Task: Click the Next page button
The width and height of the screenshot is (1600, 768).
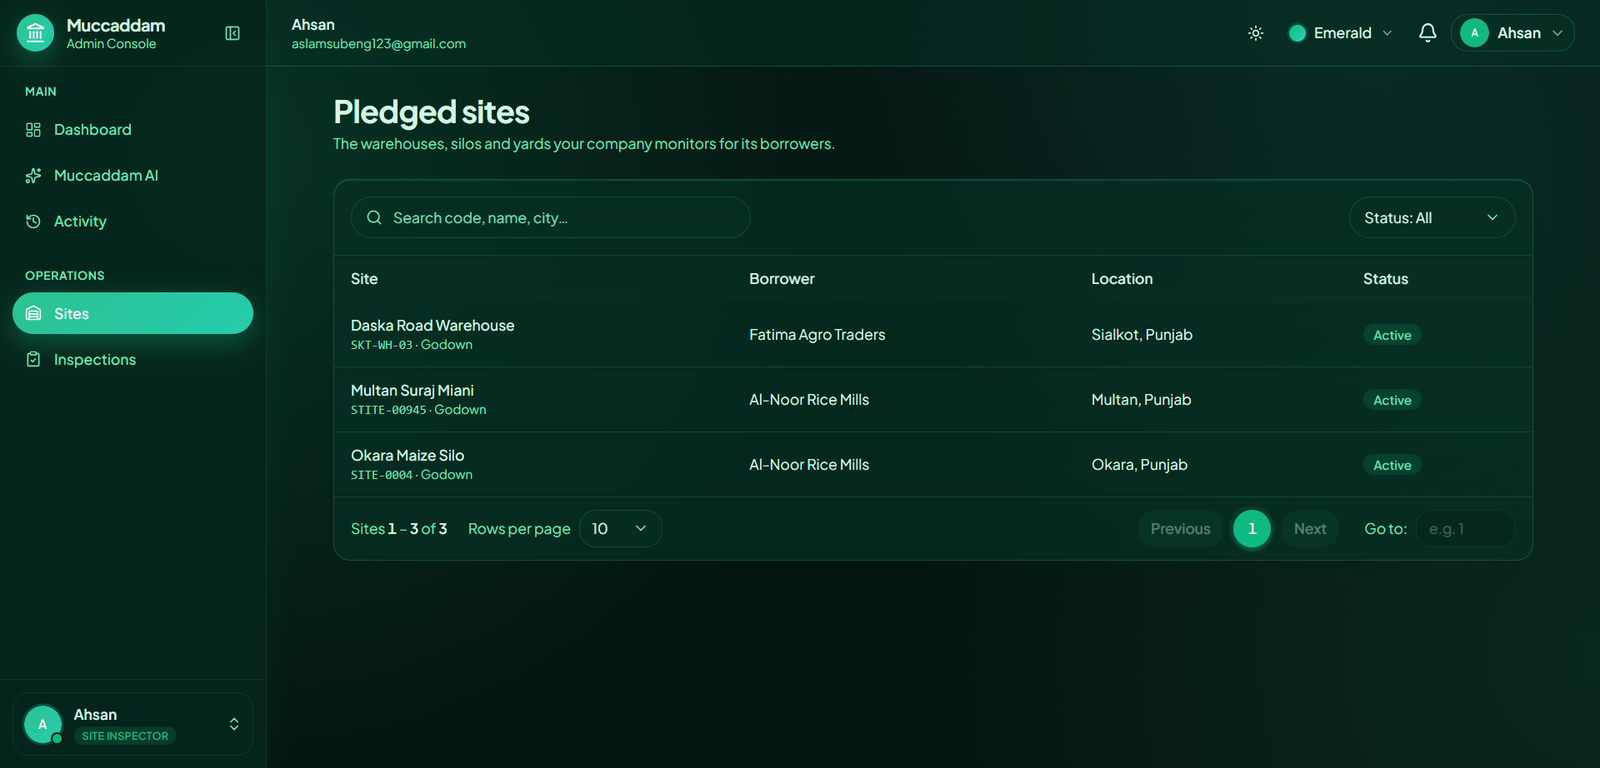Action: point(1310,529)
